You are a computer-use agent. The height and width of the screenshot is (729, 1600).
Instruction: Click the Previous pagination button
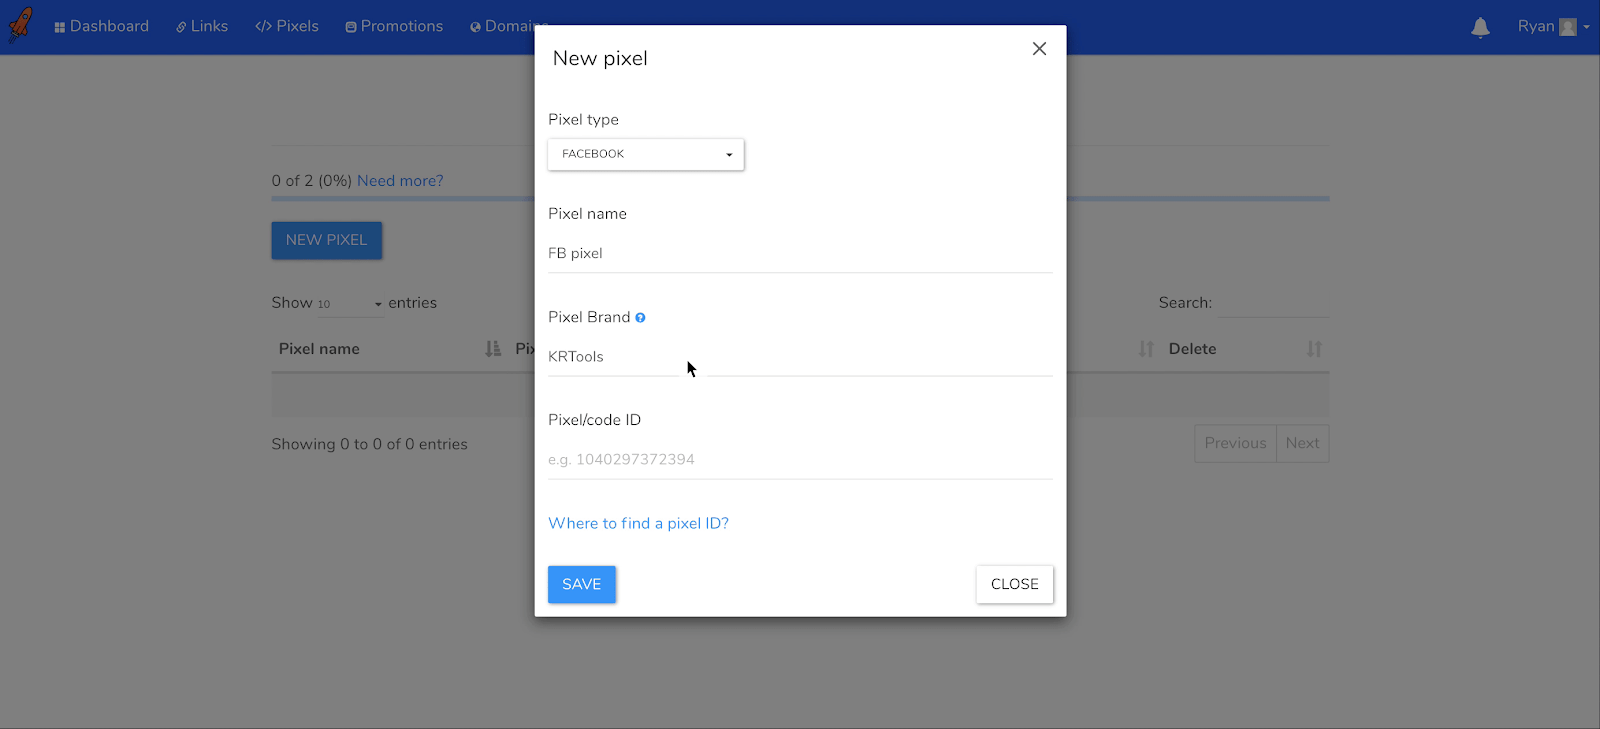(1235, 443)
